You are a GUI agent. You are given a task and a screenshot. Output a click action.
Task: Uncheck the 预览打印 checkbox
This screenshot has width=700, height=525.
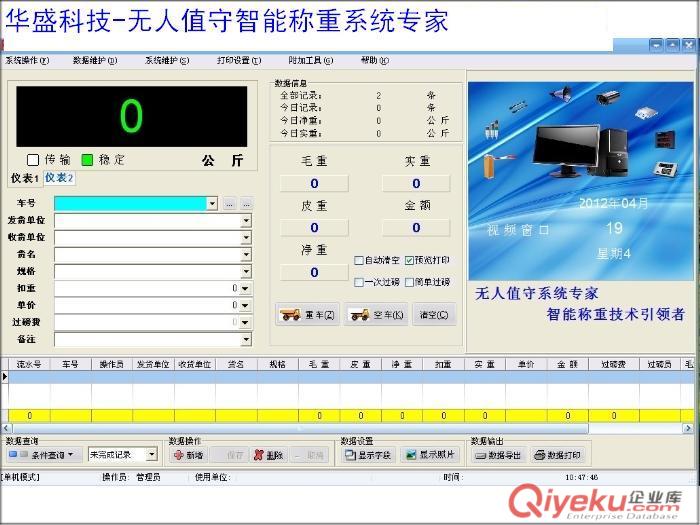(409, 260)
